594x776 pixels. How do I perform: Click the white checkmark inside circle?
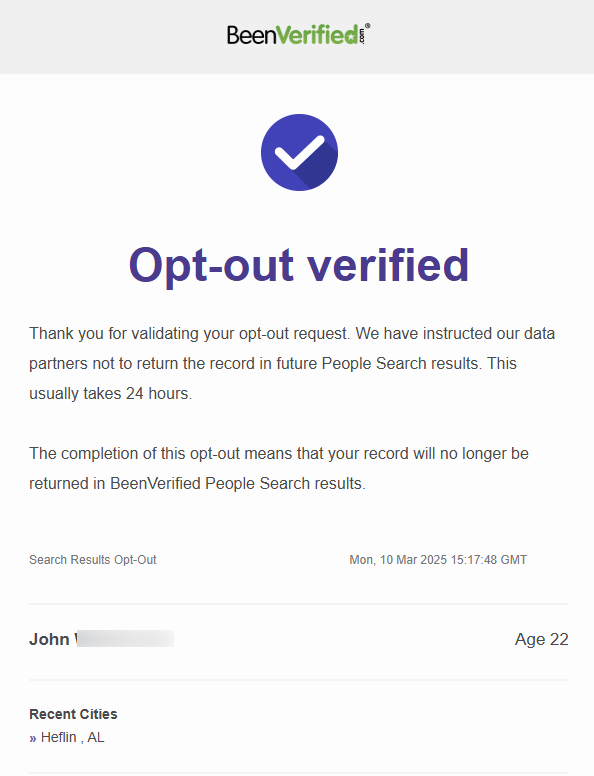tap(299, 152)
